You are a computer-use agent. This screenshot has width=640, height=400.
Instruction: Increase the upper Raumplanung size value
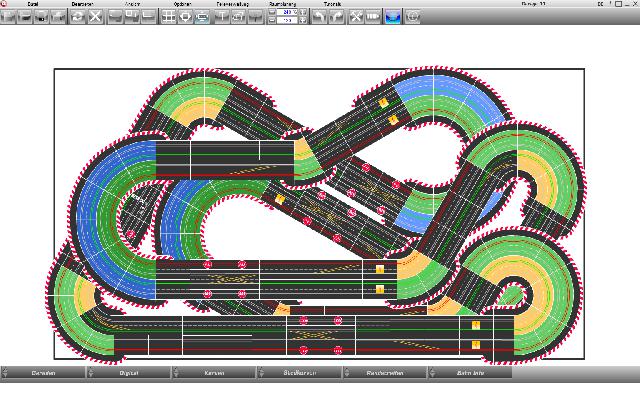pyautogui.click(x=302, y=13)
